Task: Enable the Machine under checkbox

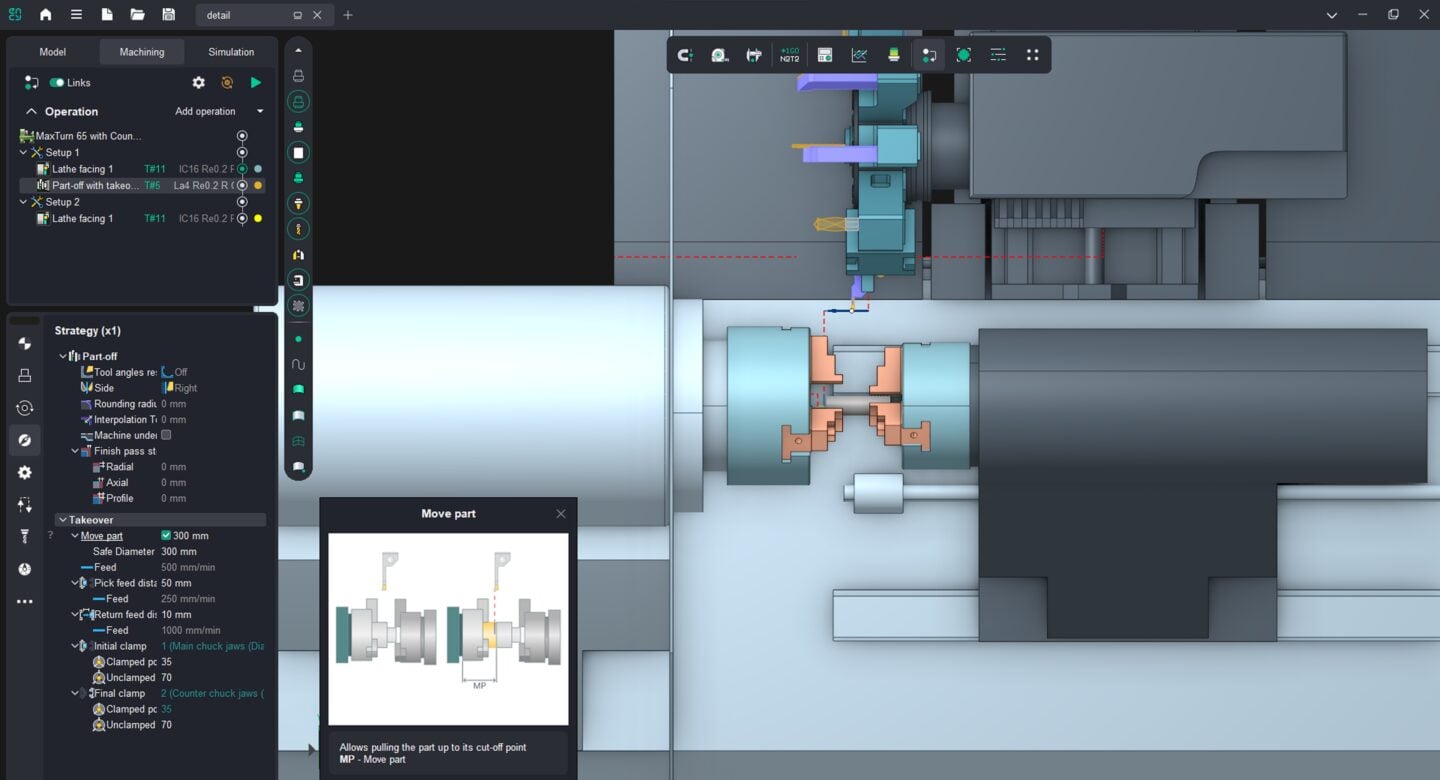Action: point(166,435)
